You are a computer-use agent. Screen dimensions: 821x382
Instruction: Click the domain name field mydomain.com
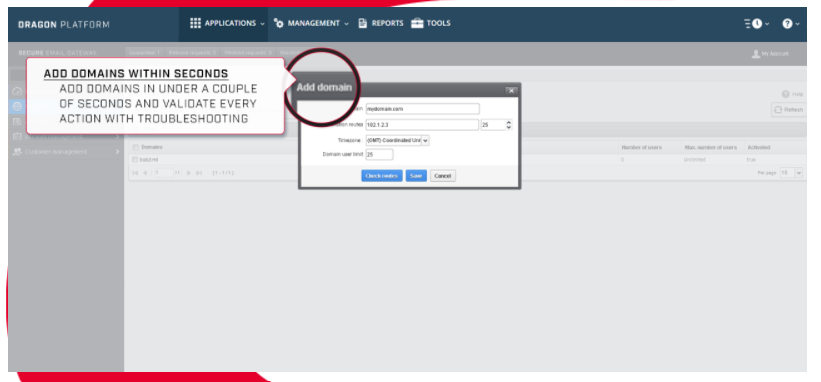423,109
